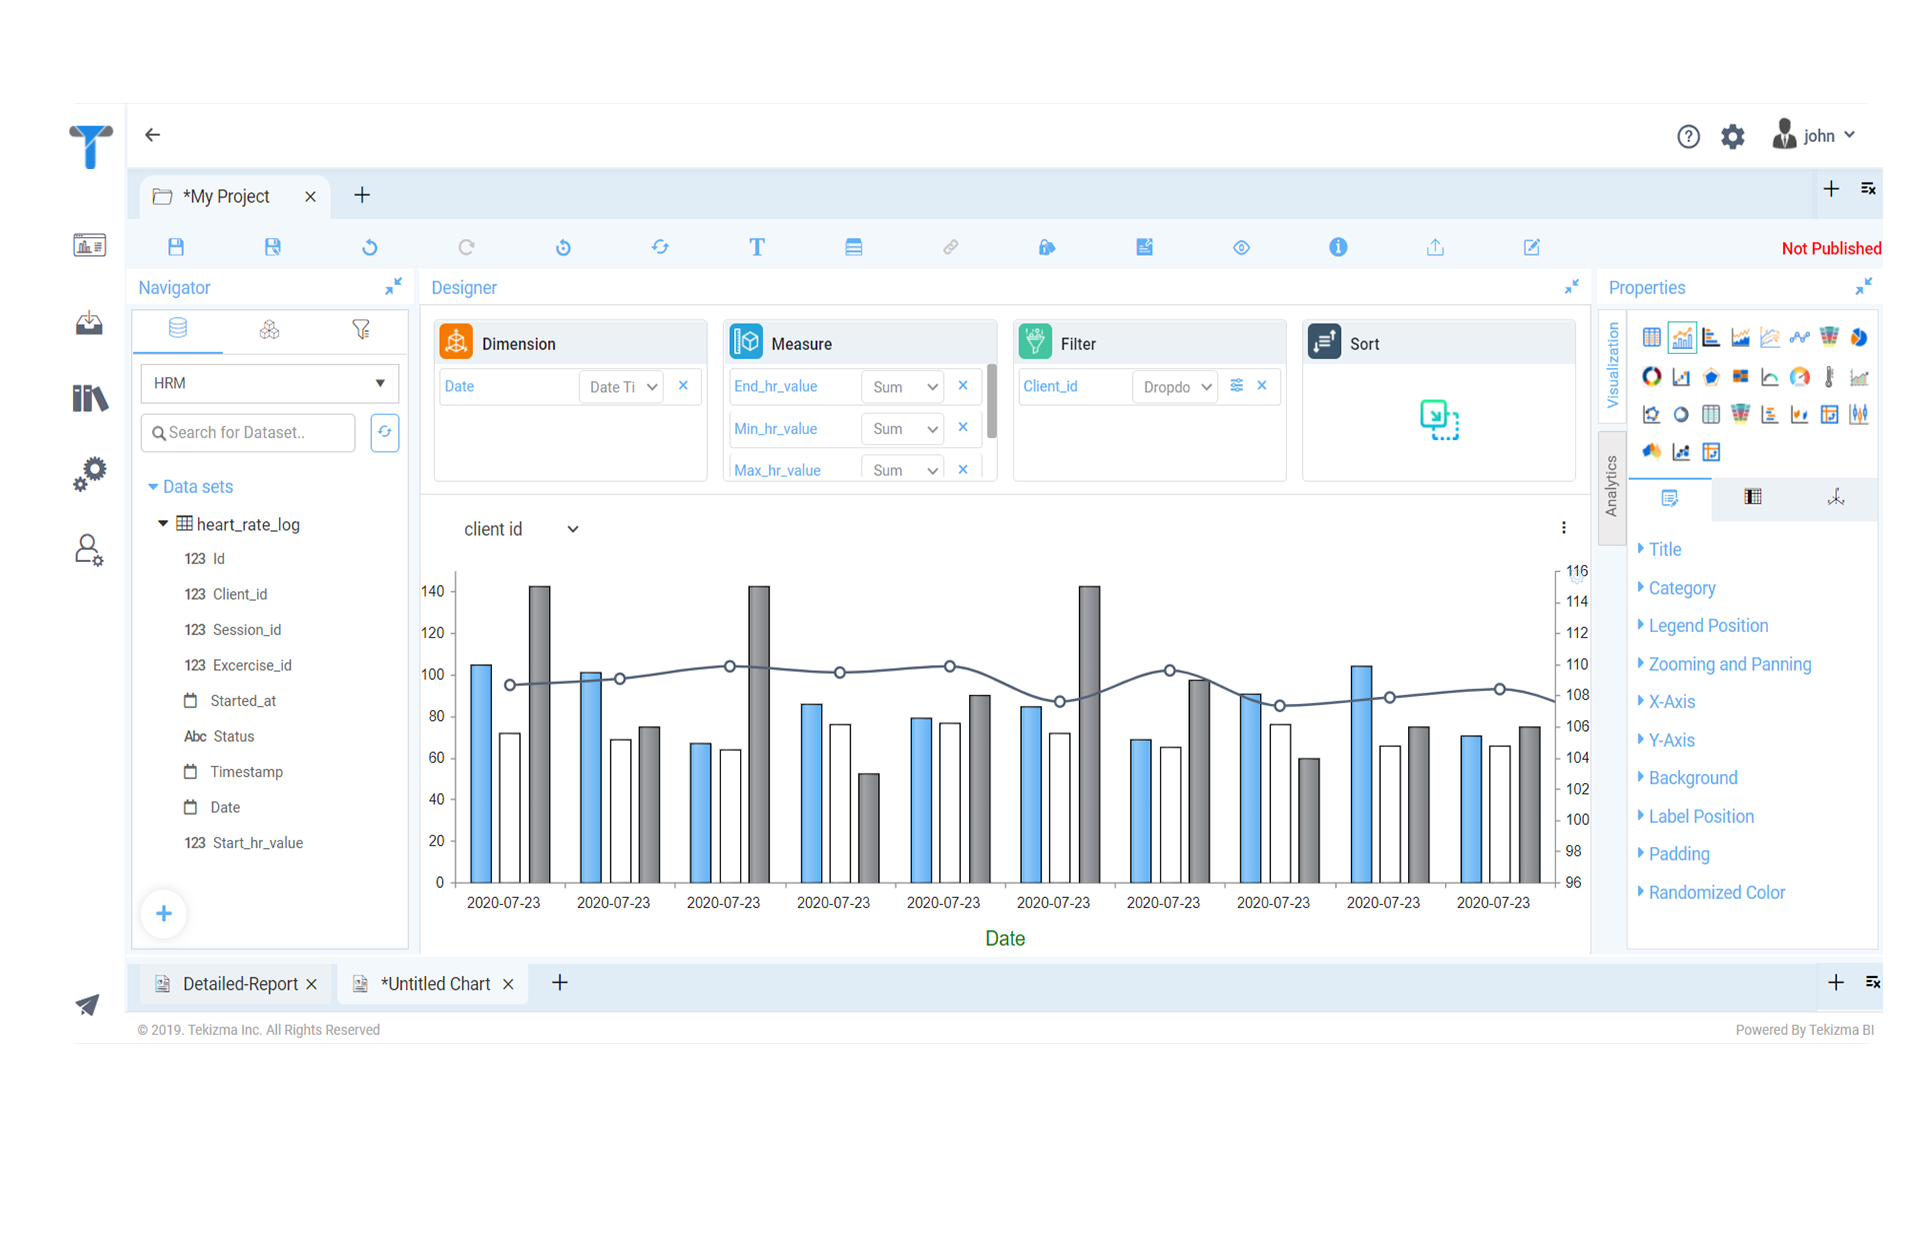Open Date dimension type dropdown

(x=622, y=387)
